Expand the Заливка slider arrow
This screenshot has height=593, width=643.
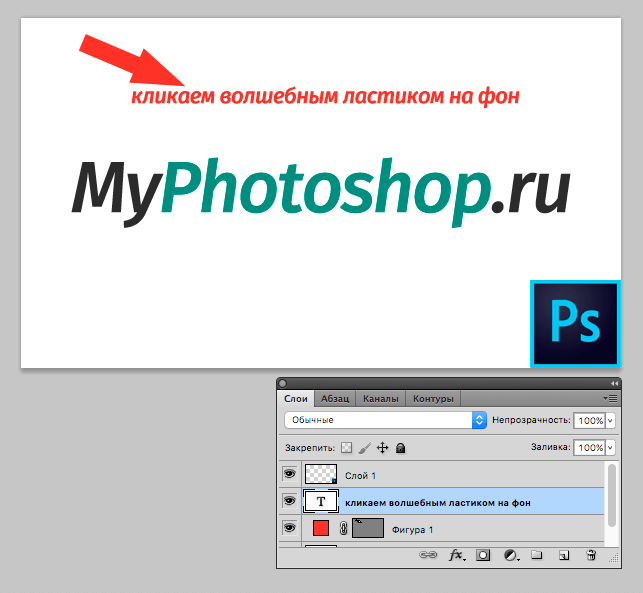click(x=610, y=447)
